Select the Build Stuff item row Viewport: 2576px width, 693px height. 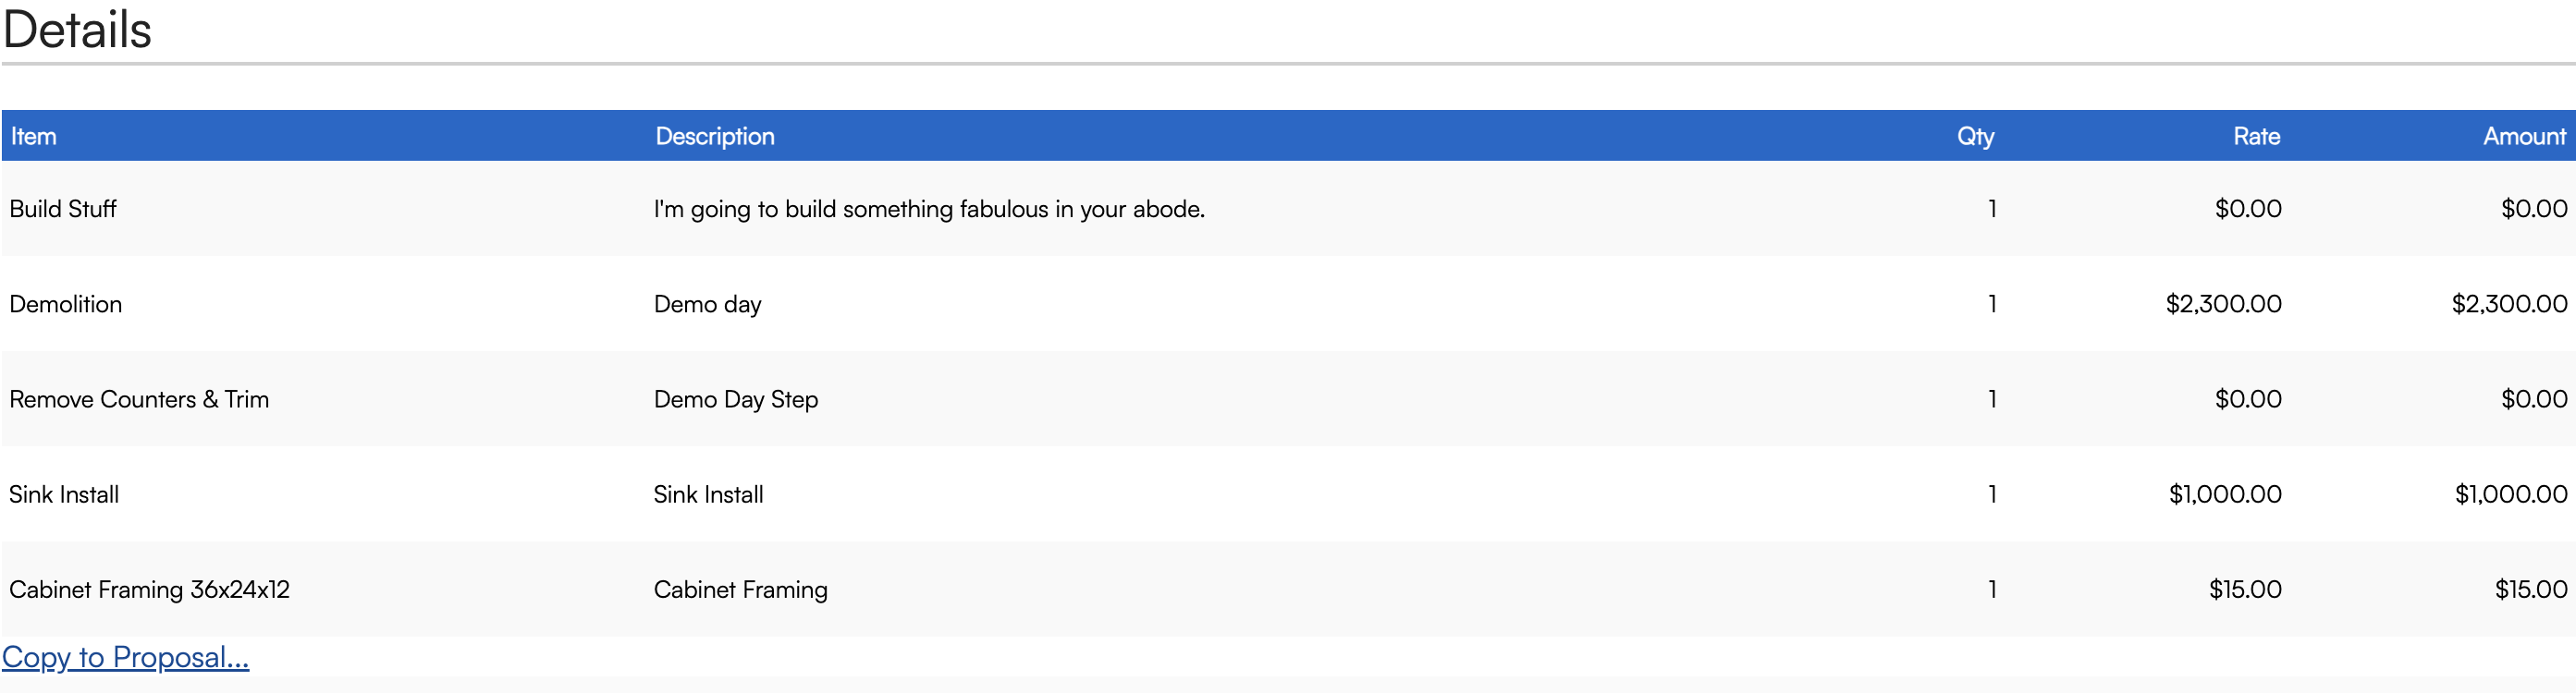pos(1288,208)
